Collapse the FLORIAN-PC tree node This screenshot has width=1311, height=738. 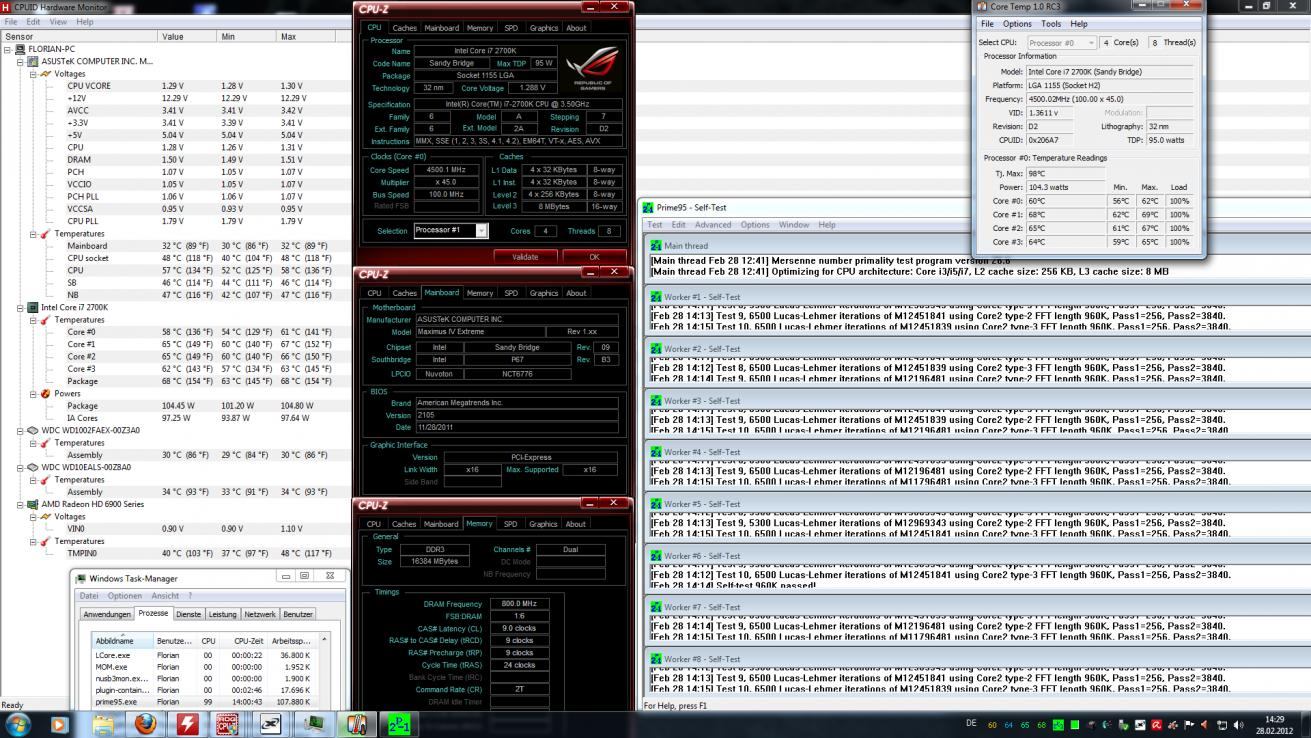coord(8,49)
